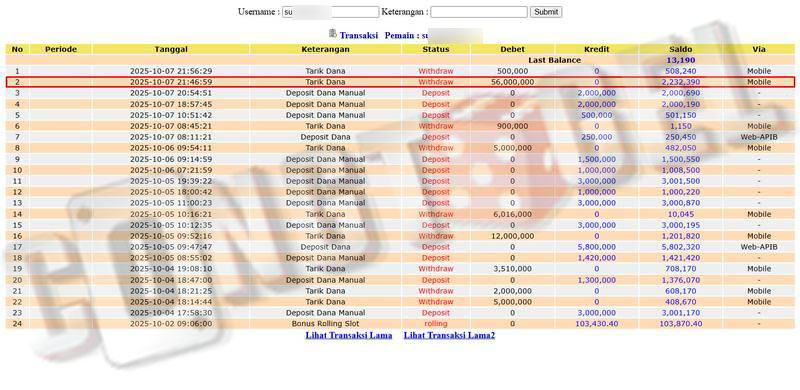Select the Keterangan column header
The height and width of the screenshot is (390, 800).
pos(326,49)
